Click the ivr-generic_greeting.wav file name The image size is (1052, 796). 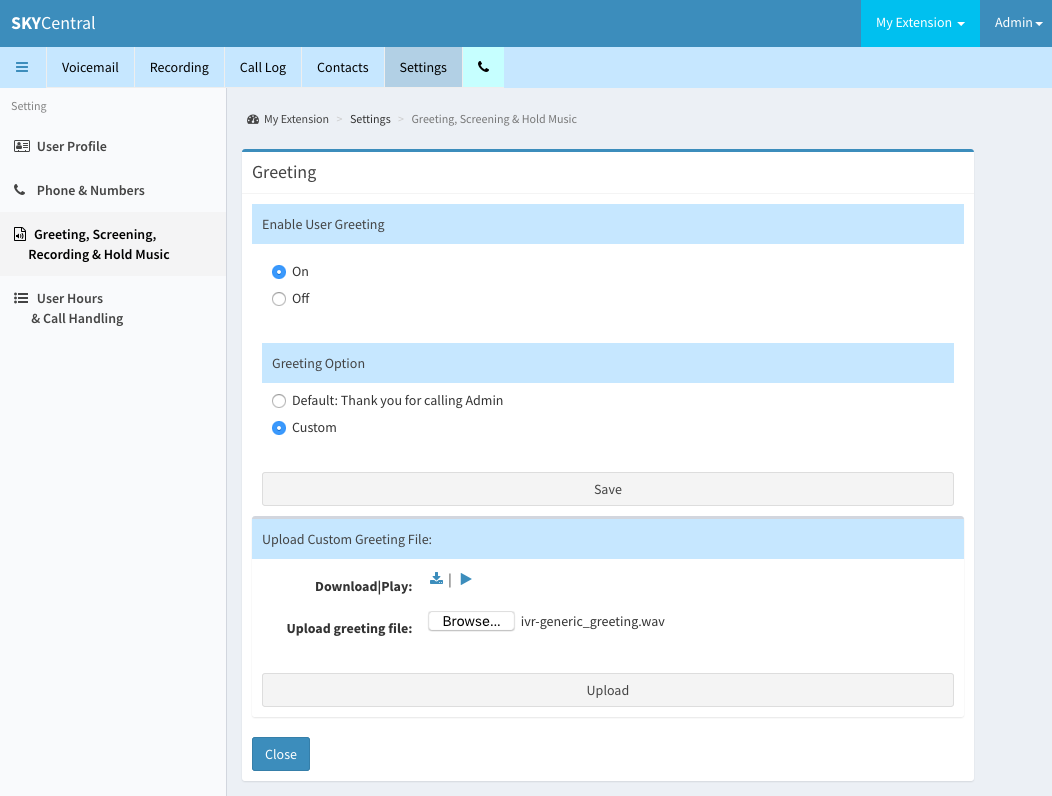click(x=592, y=621)
